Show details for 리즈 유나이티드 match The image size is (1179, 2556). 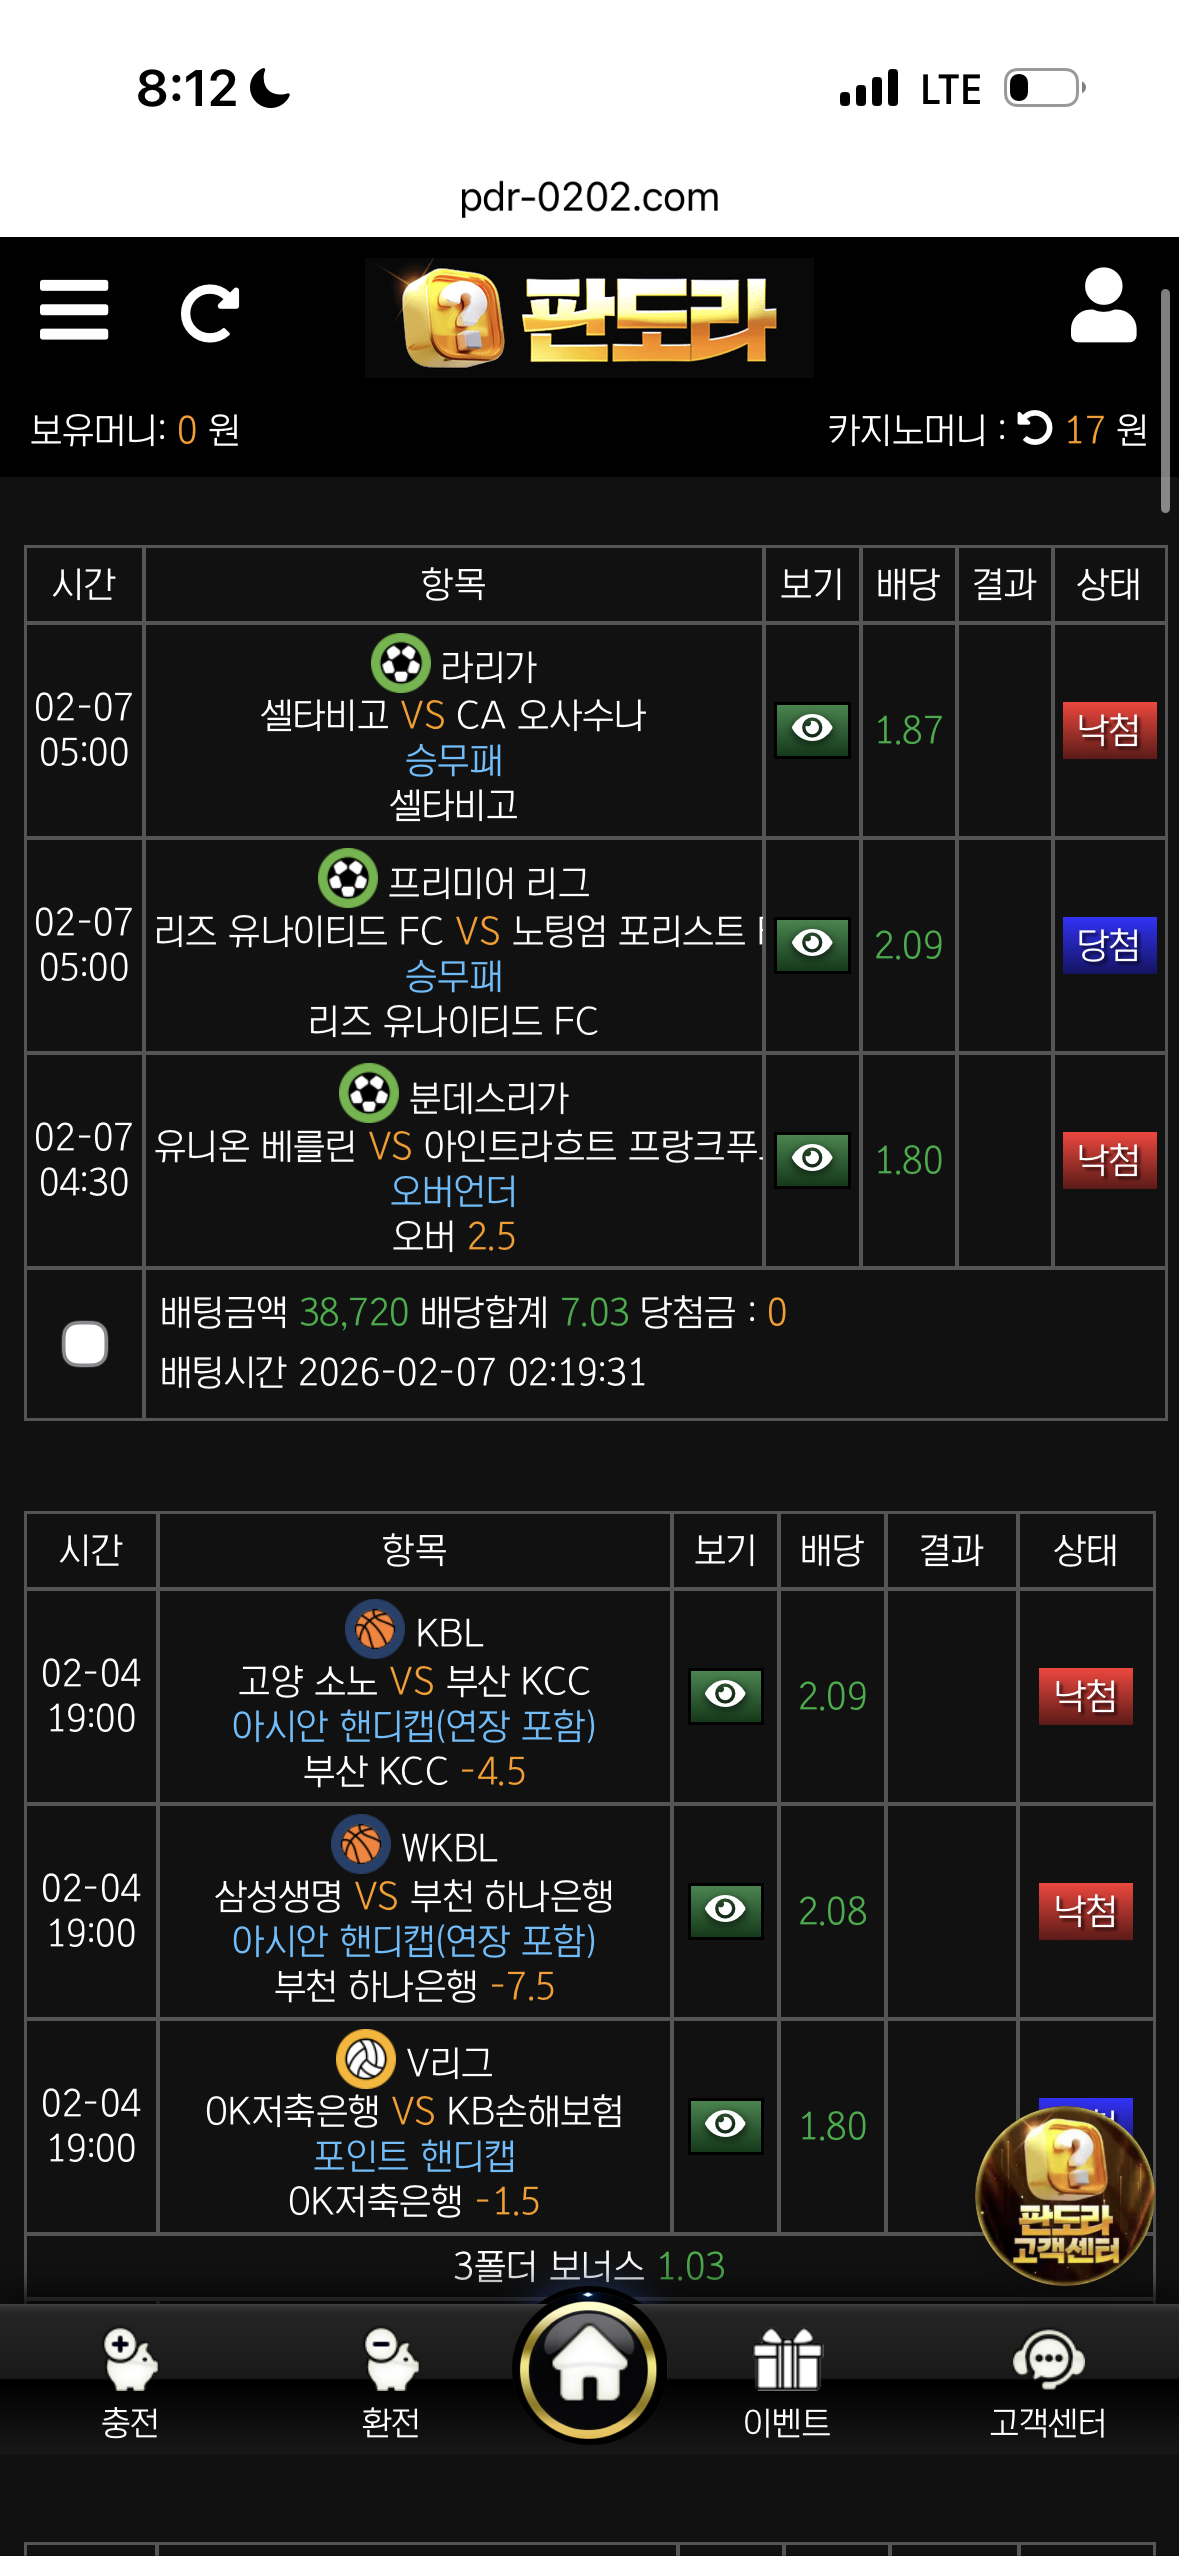click(x=812, y=945)
